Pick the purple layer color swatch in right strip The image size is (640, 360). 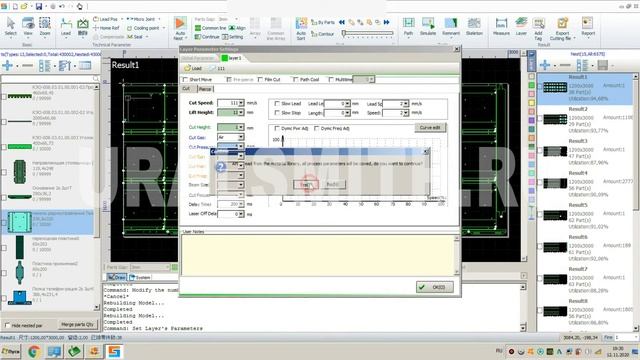click(x=531, y=120)
